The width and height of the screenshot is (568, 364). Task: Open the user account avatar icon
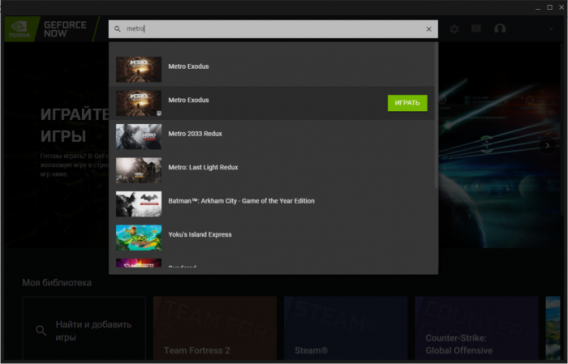point(500,29)
